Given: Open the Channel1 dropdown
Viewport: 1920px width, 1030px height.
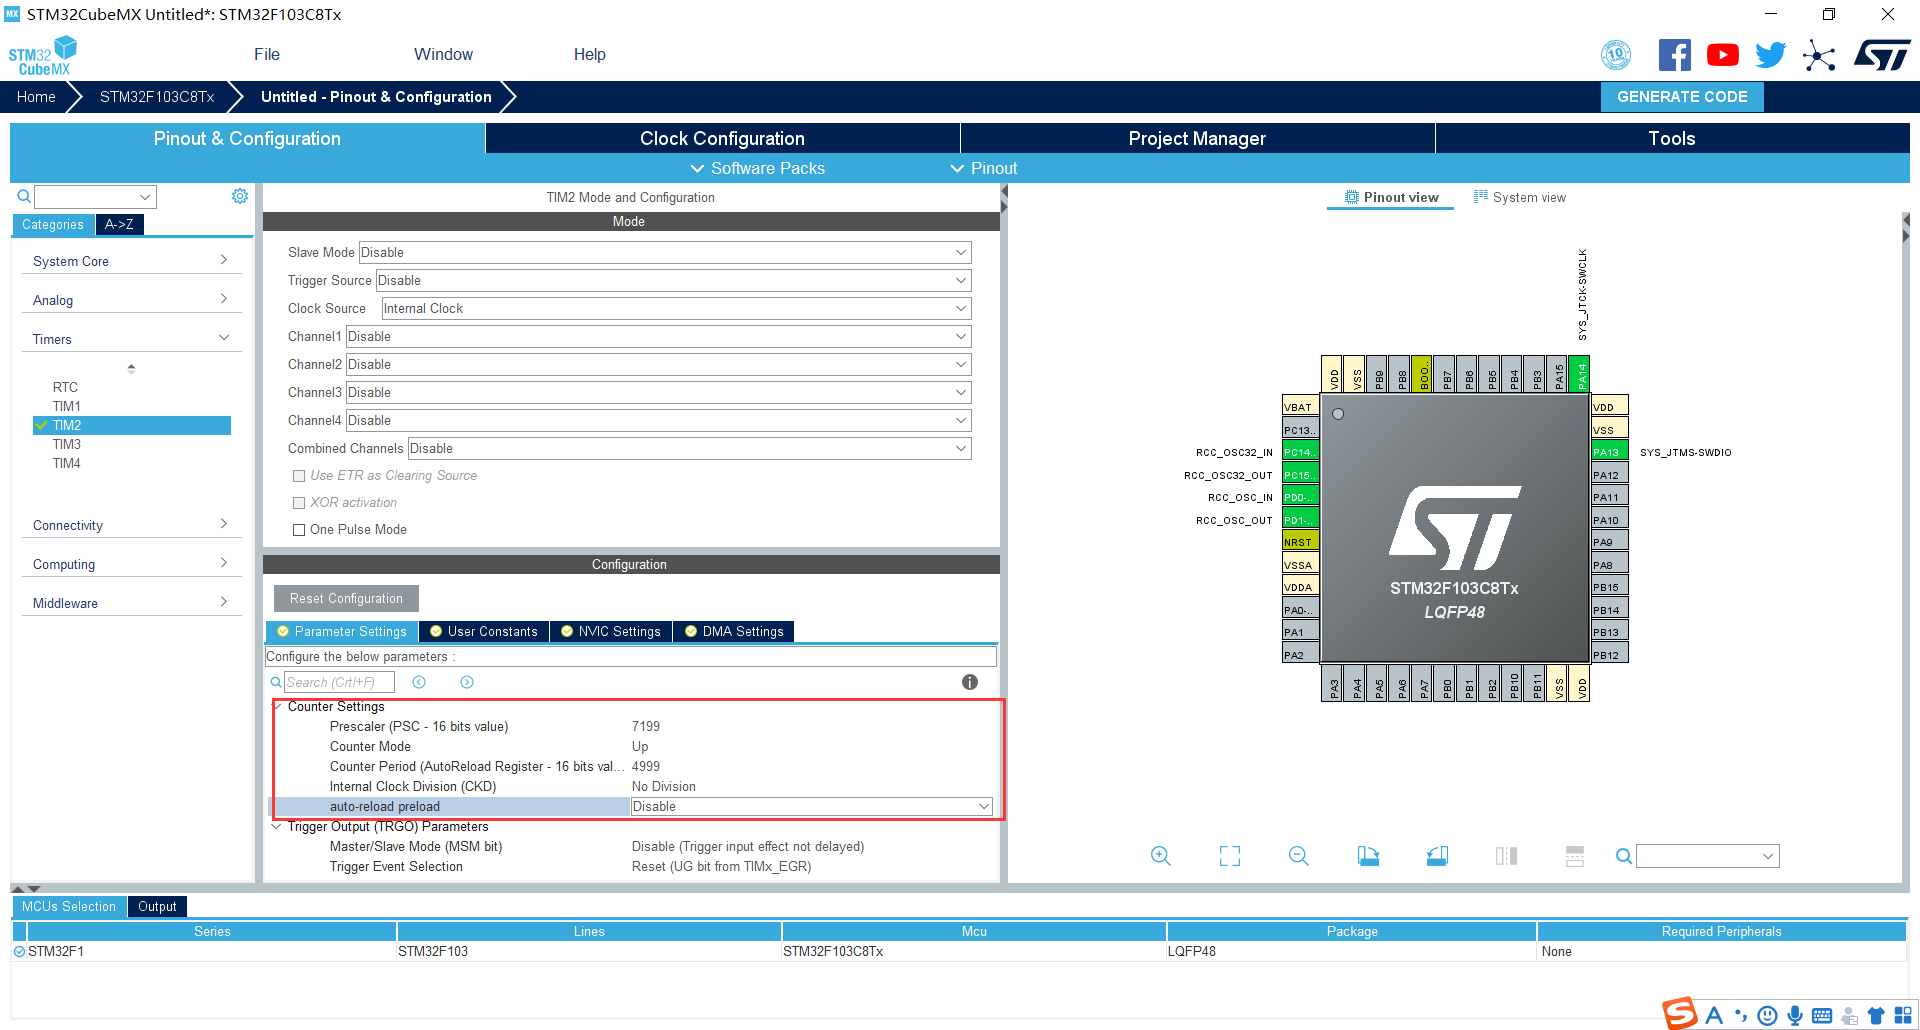Looking at the screenshot, I should [x=658, y=337].
